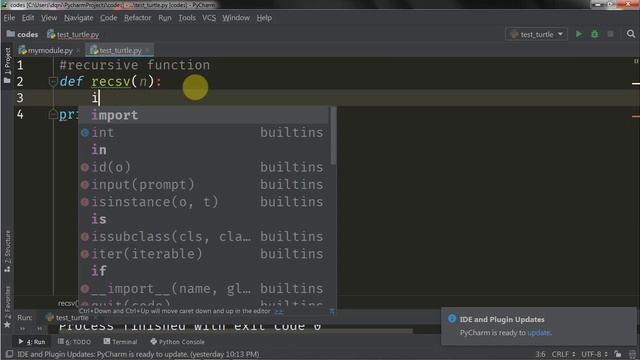Open the Terminal tool window
The width and height of the screenshot is (640, 360).
(x=120, y=342)
